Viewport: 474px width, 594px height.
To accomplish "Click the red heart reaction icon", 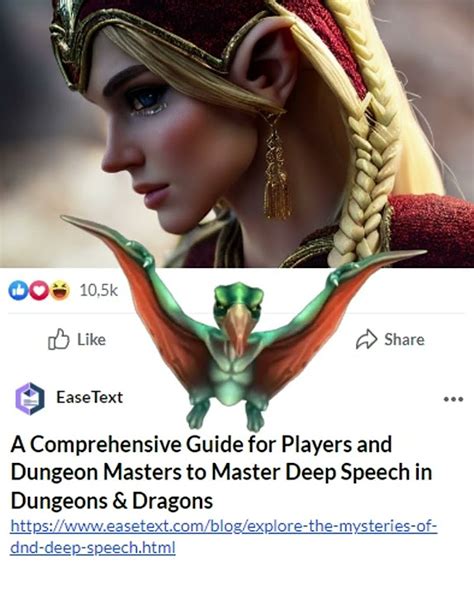I will [38, 291].
